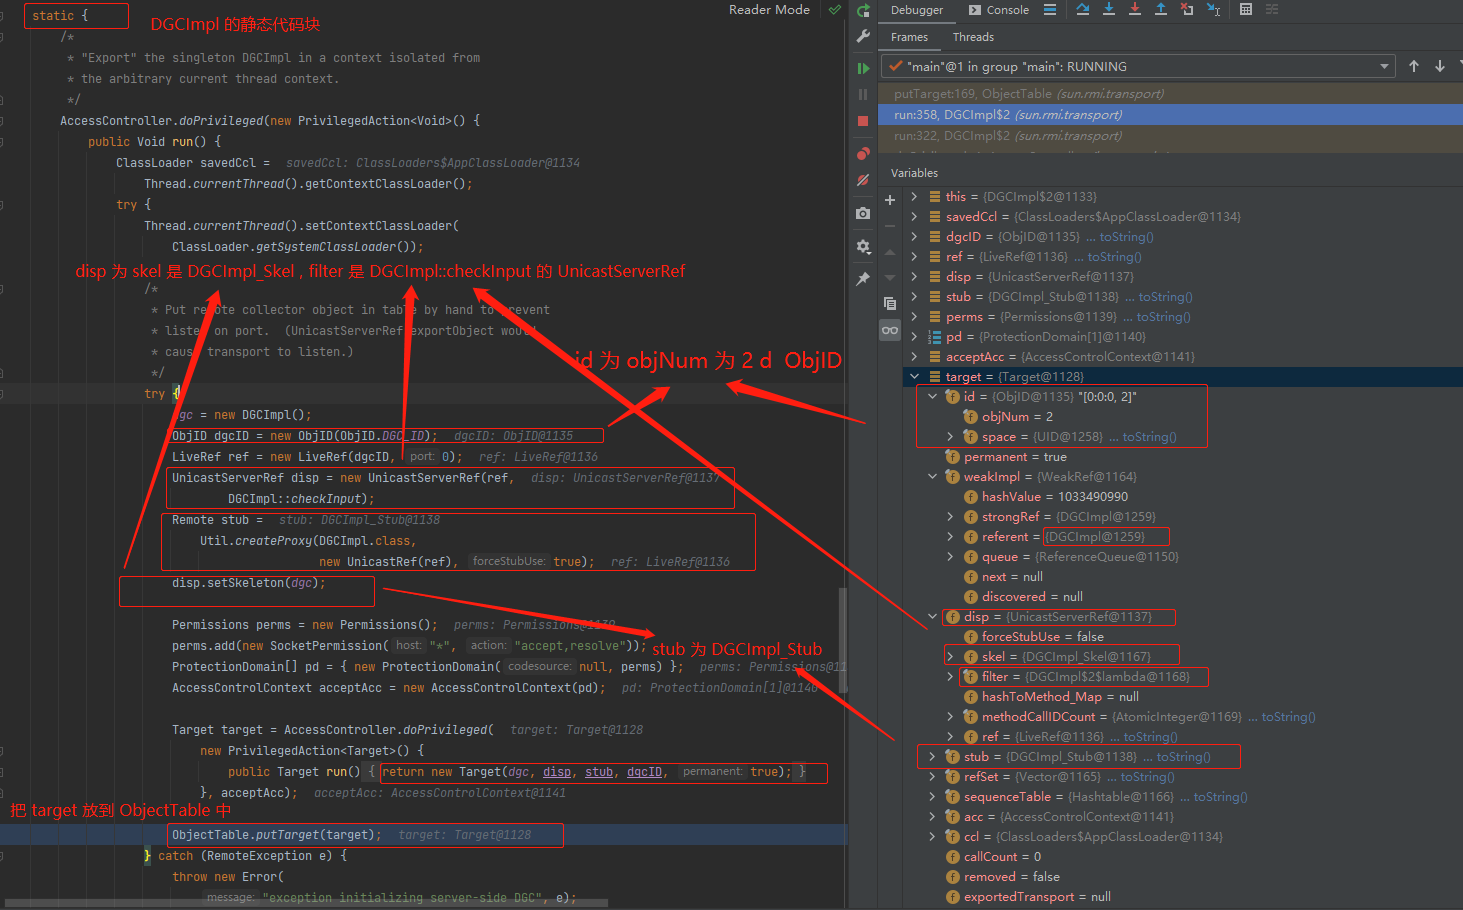Open debugger settings wrench icon
Image resolution: width=1463 pixels, height=910 pixels.
(x=863, y=36)
